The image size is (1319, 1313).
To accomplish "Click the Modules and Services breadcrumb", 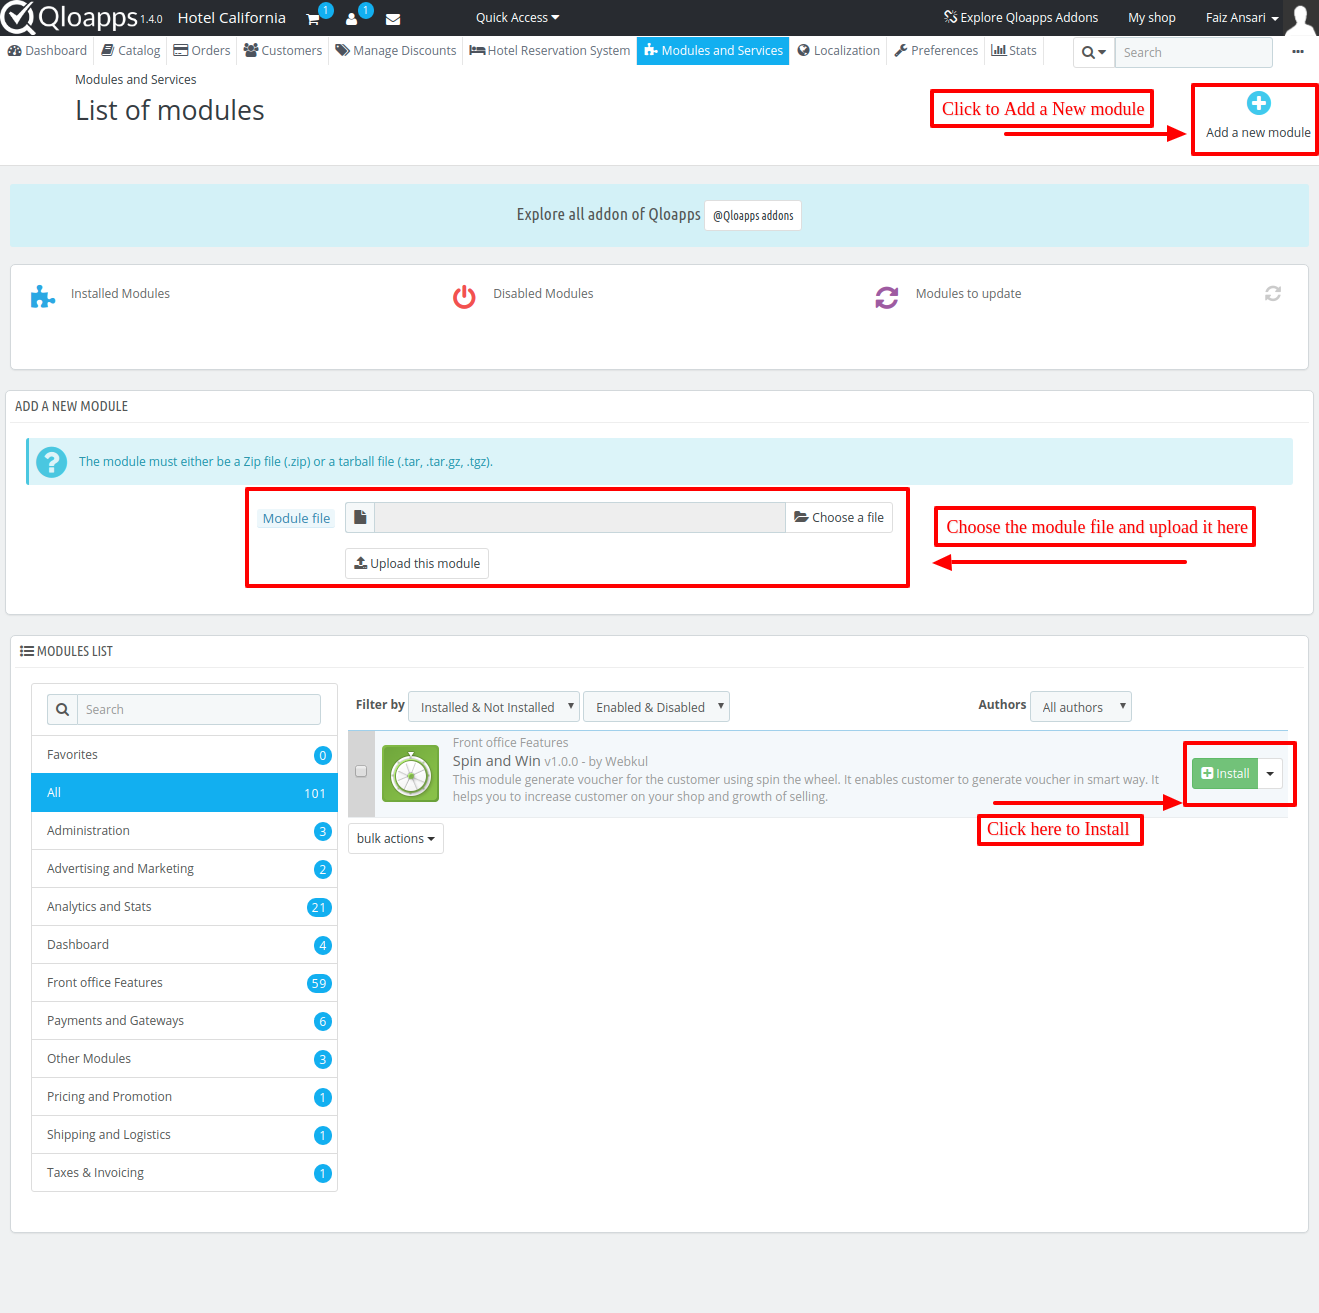I will click(136, 80).
